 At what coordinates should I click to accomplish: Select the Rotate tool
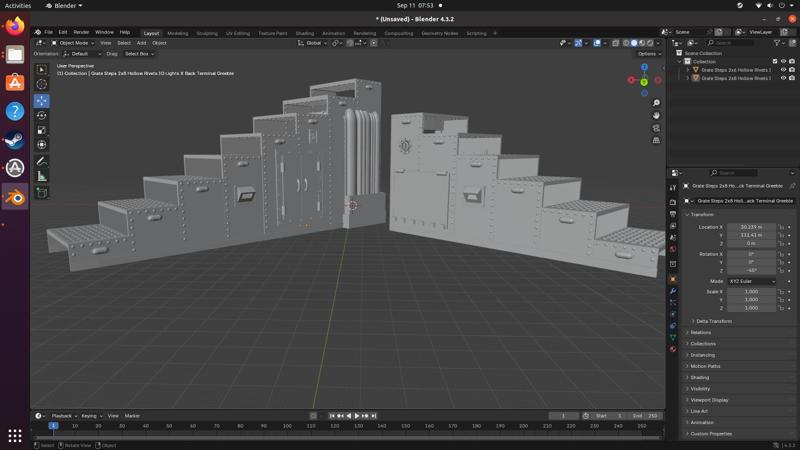click(42, 115)
